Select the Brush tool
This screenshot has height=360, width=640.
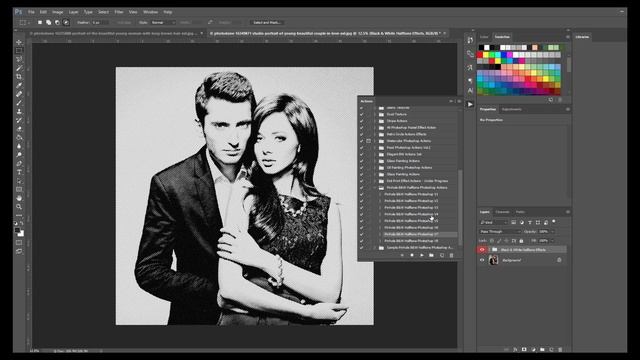pos(19,102)
